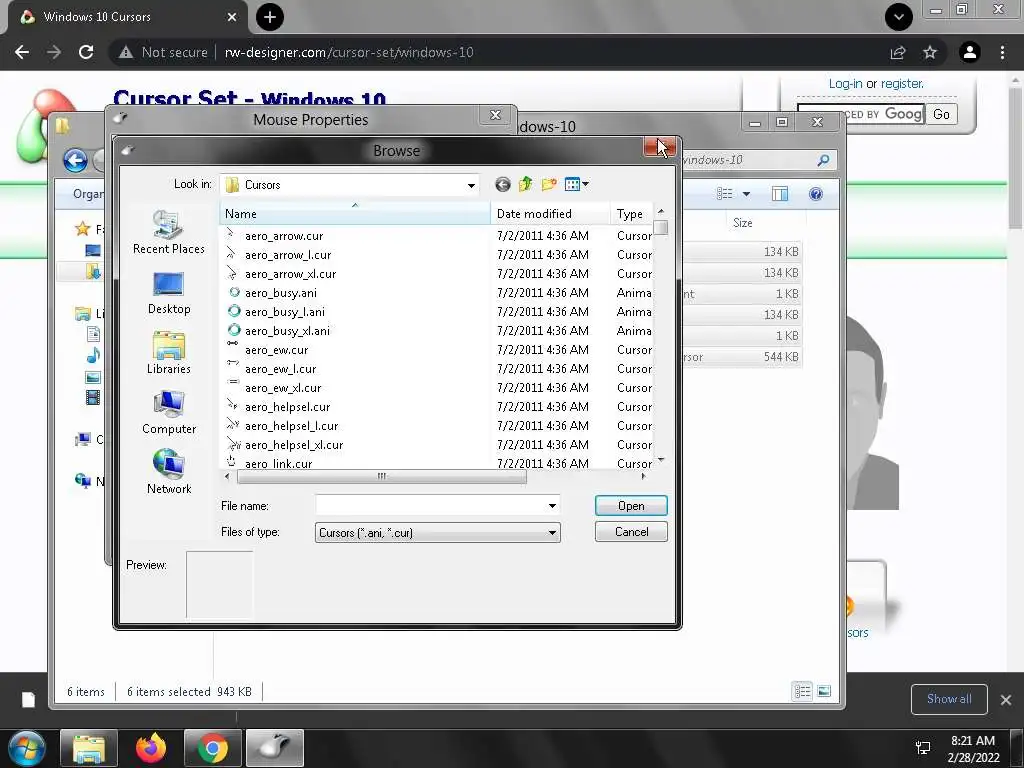
Task: Click the horizontal scrollbar in file list
Action: (381, 476)
